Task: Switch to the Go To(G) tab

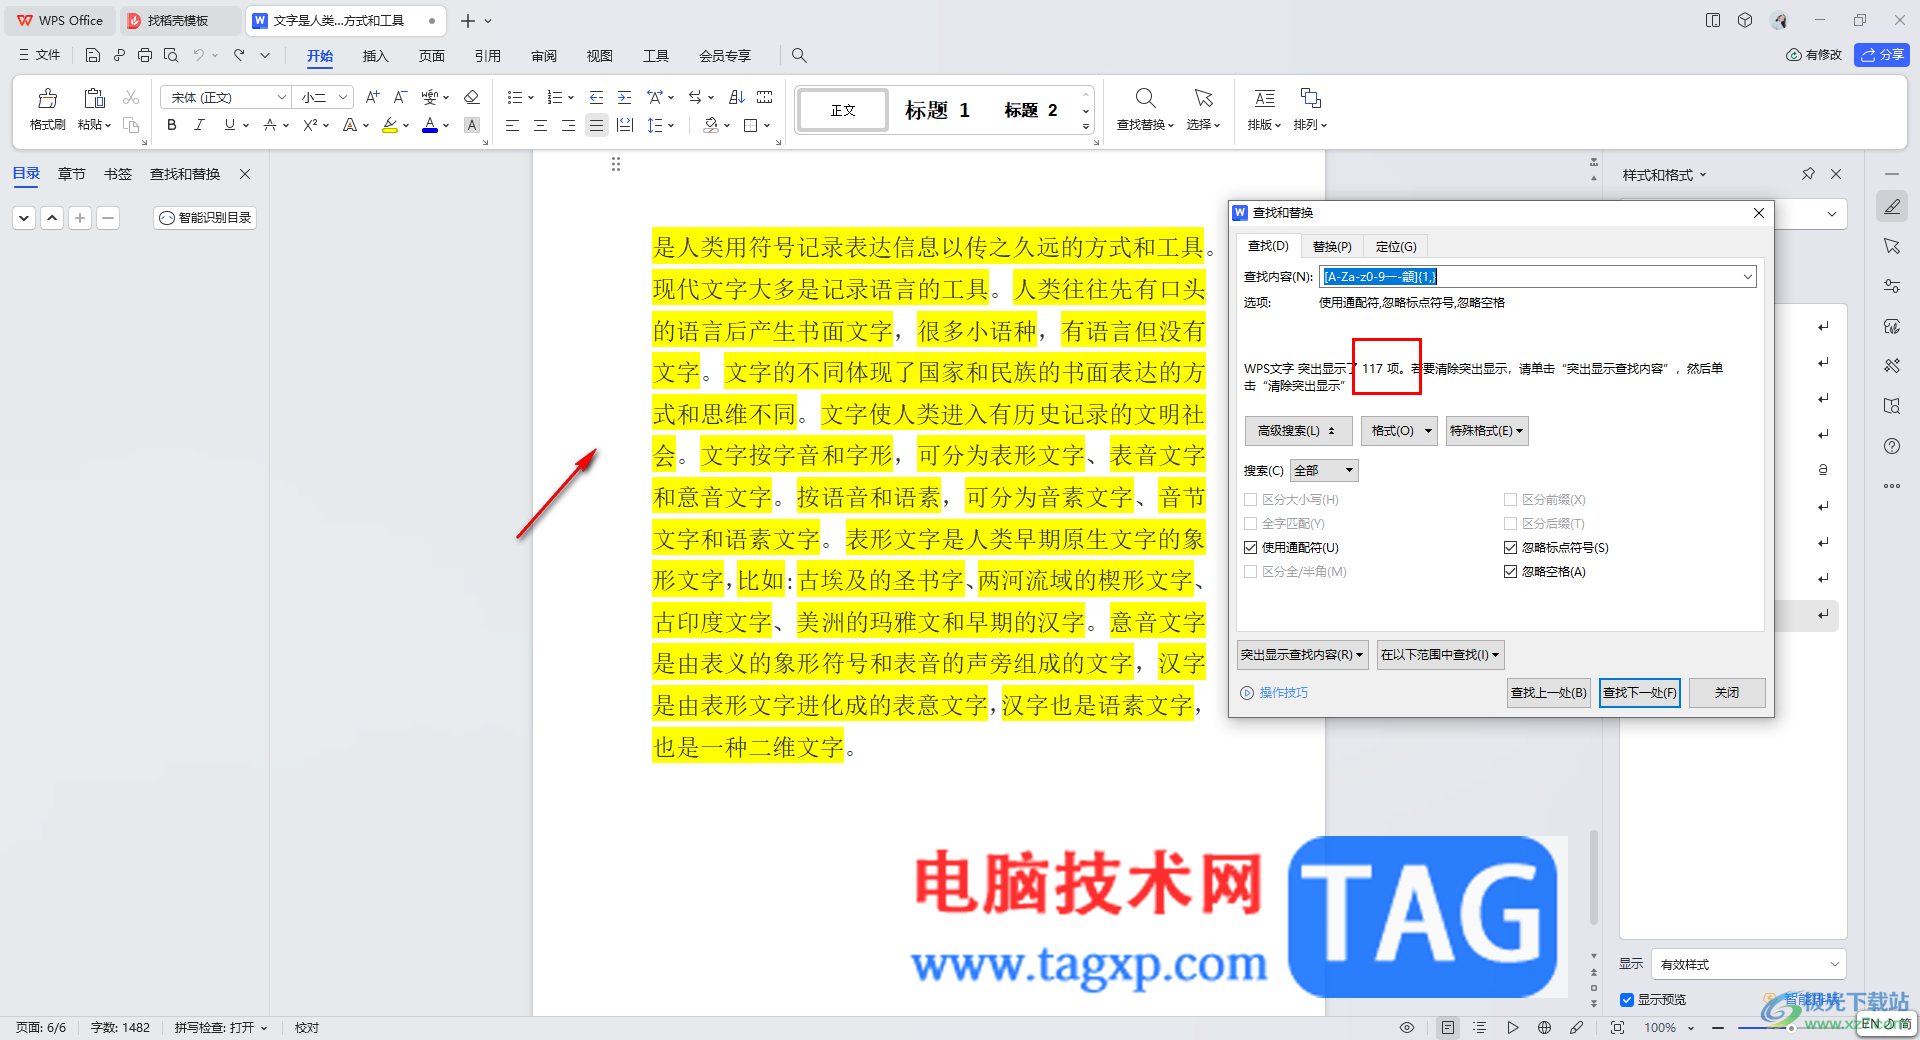Action: [x=1396, y=247]
